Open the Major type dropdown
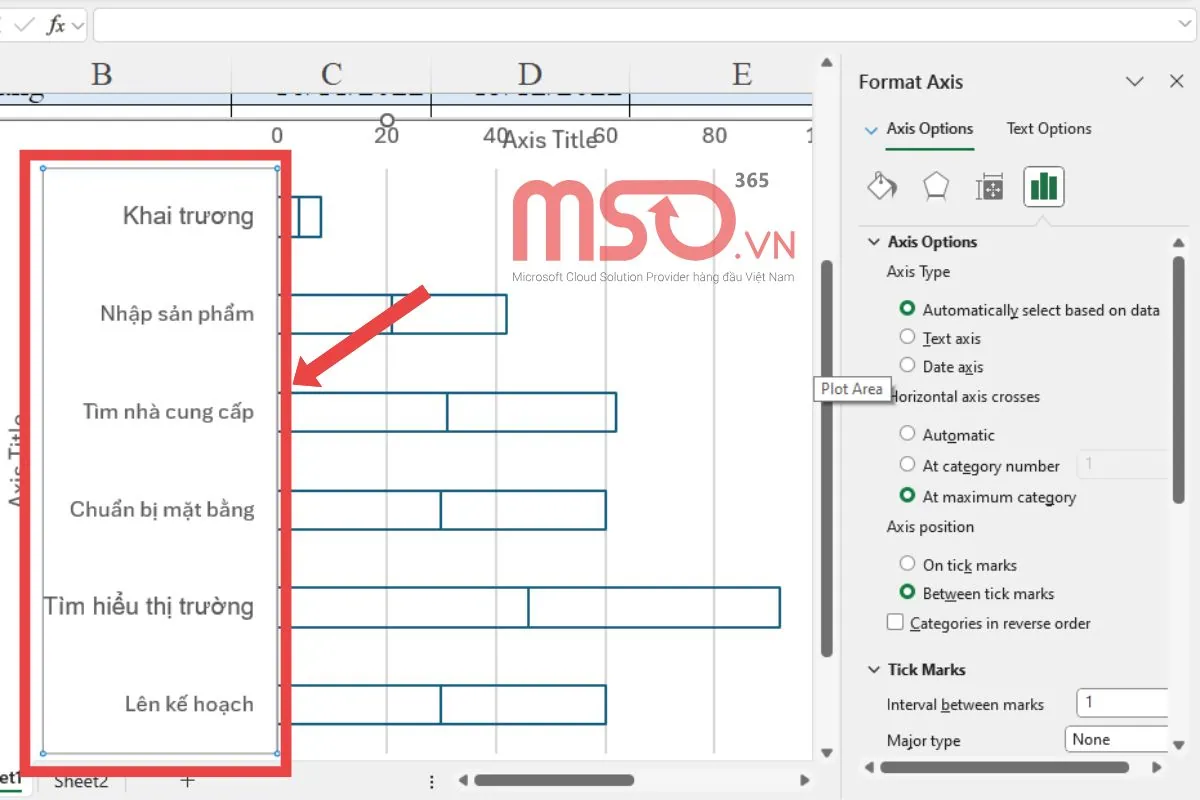Viewport: 1200px width, 800px height. [1118, 740]
